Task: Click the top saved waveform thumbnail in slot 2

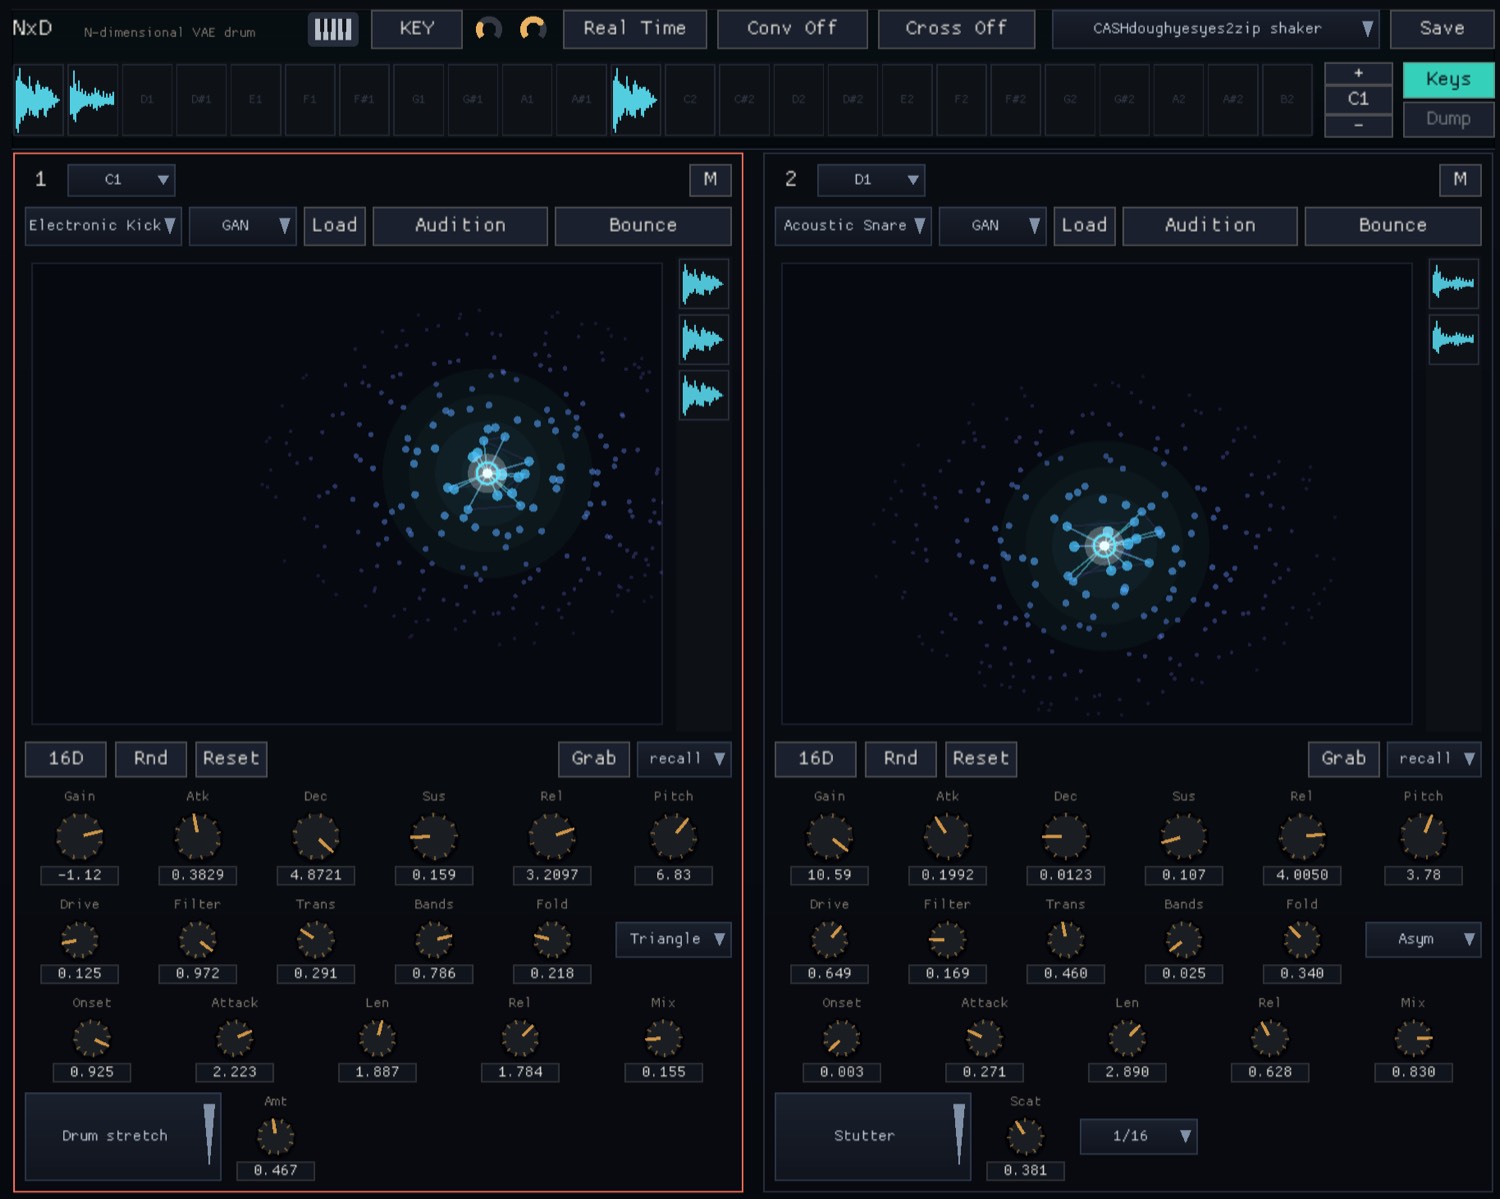Action: 1453,285
